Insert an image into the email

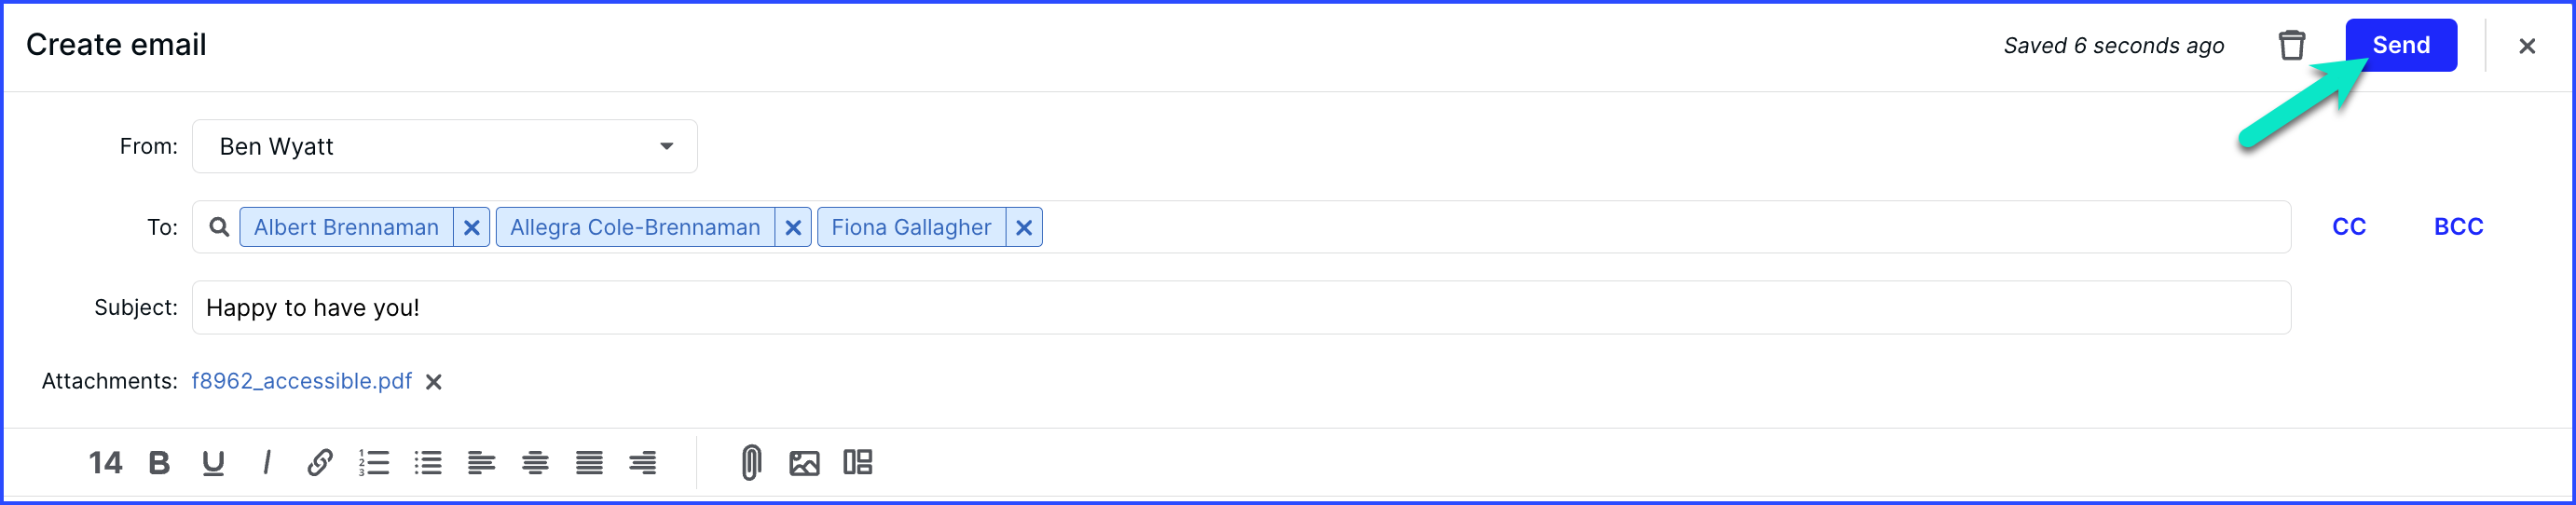pos(804,463)
